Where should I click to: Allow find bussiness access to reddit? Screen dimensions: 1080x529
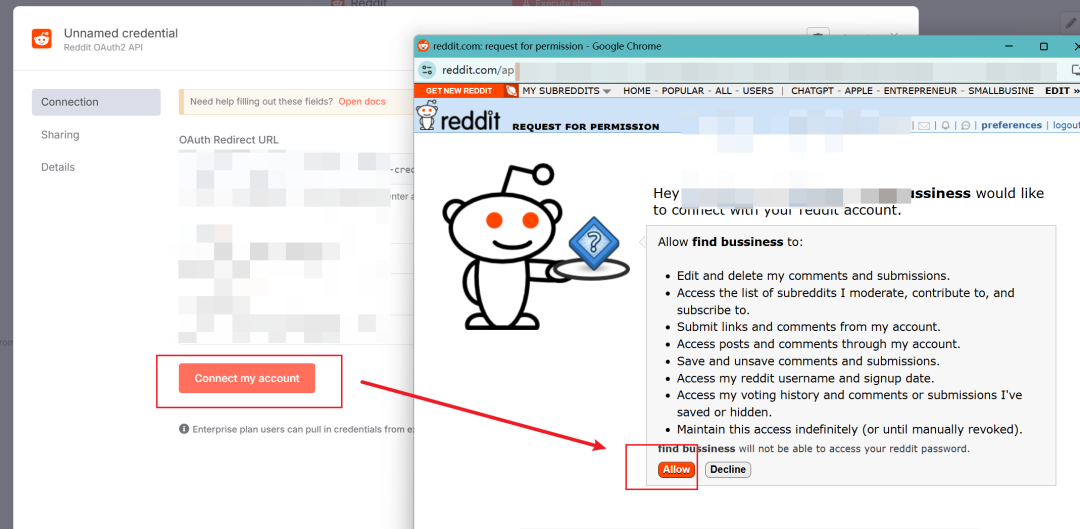click(676, 470)
